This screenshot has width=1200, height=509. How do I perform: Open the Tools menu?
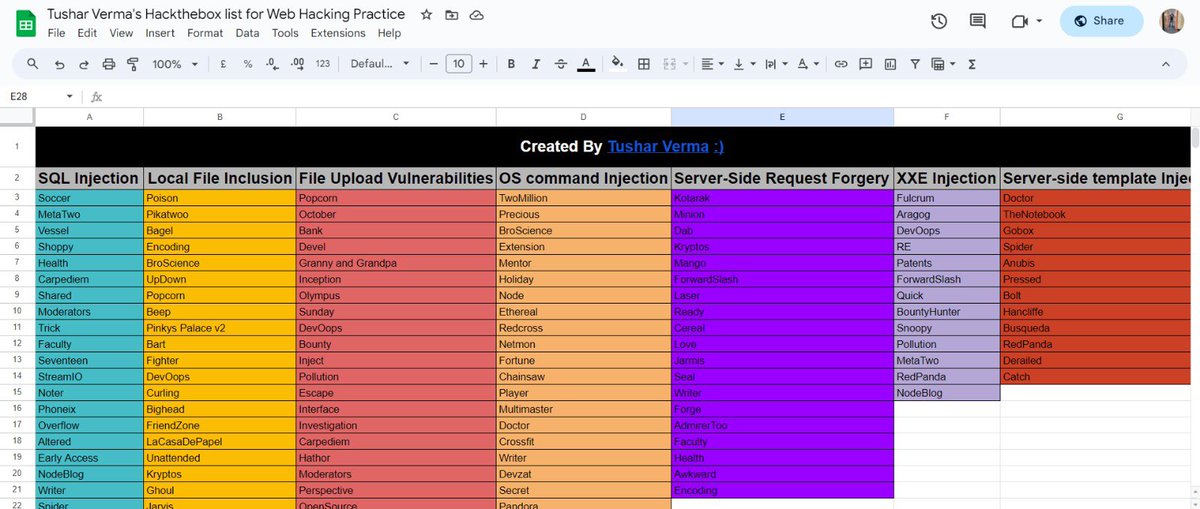click(x=285, y=33)
